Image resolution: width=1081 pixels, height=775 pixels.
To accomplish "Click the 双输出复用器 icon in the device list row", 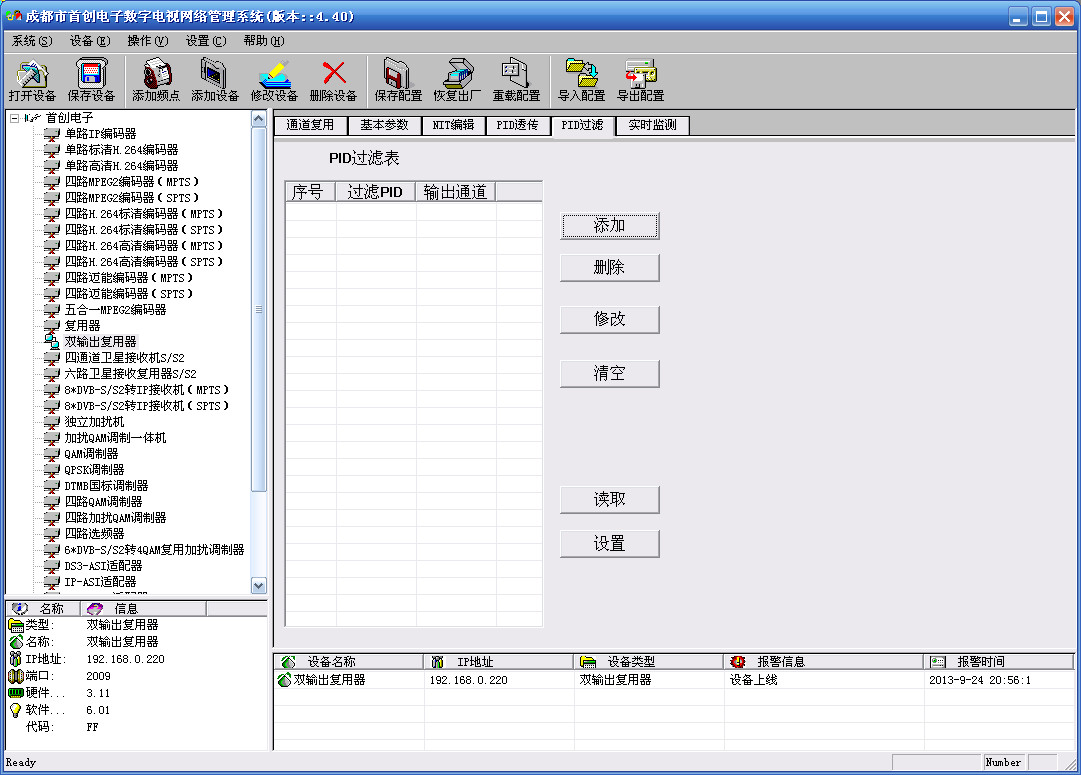I will pyautogui.click(x=284, y=680).
